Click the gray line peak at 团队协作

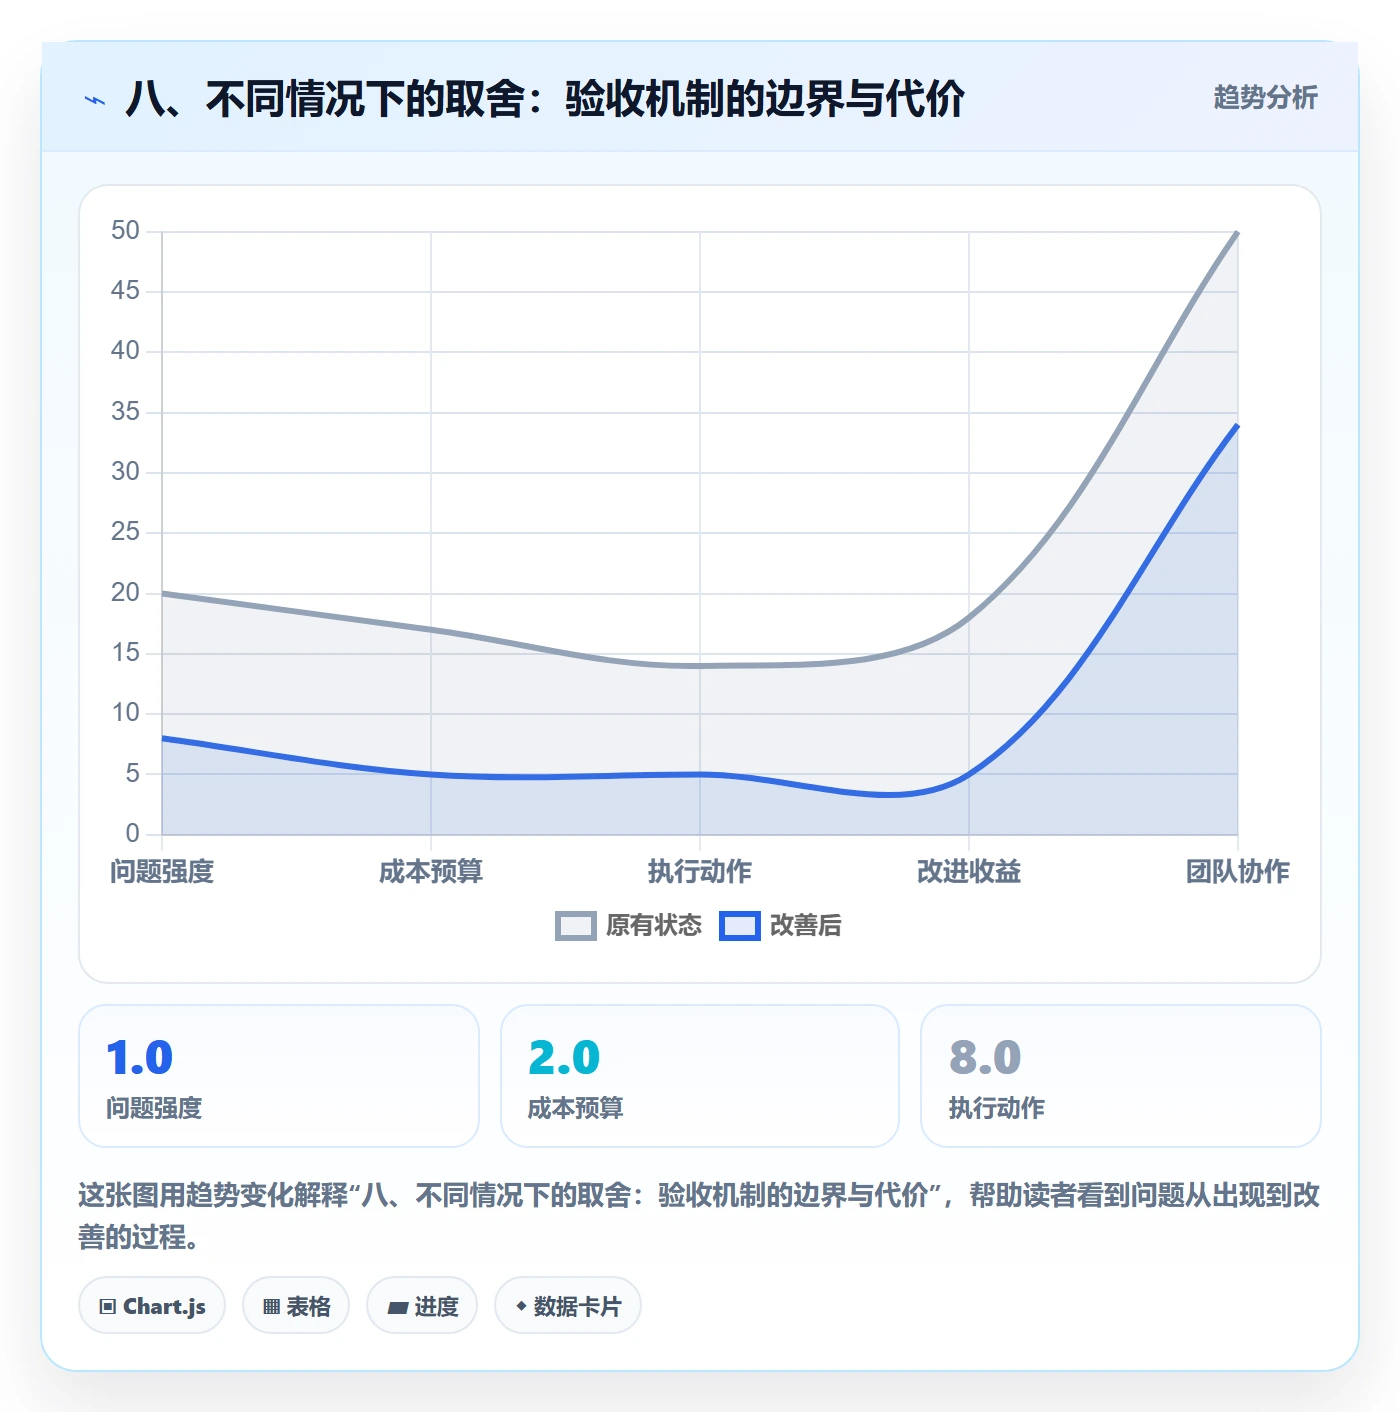(1238, 232)
